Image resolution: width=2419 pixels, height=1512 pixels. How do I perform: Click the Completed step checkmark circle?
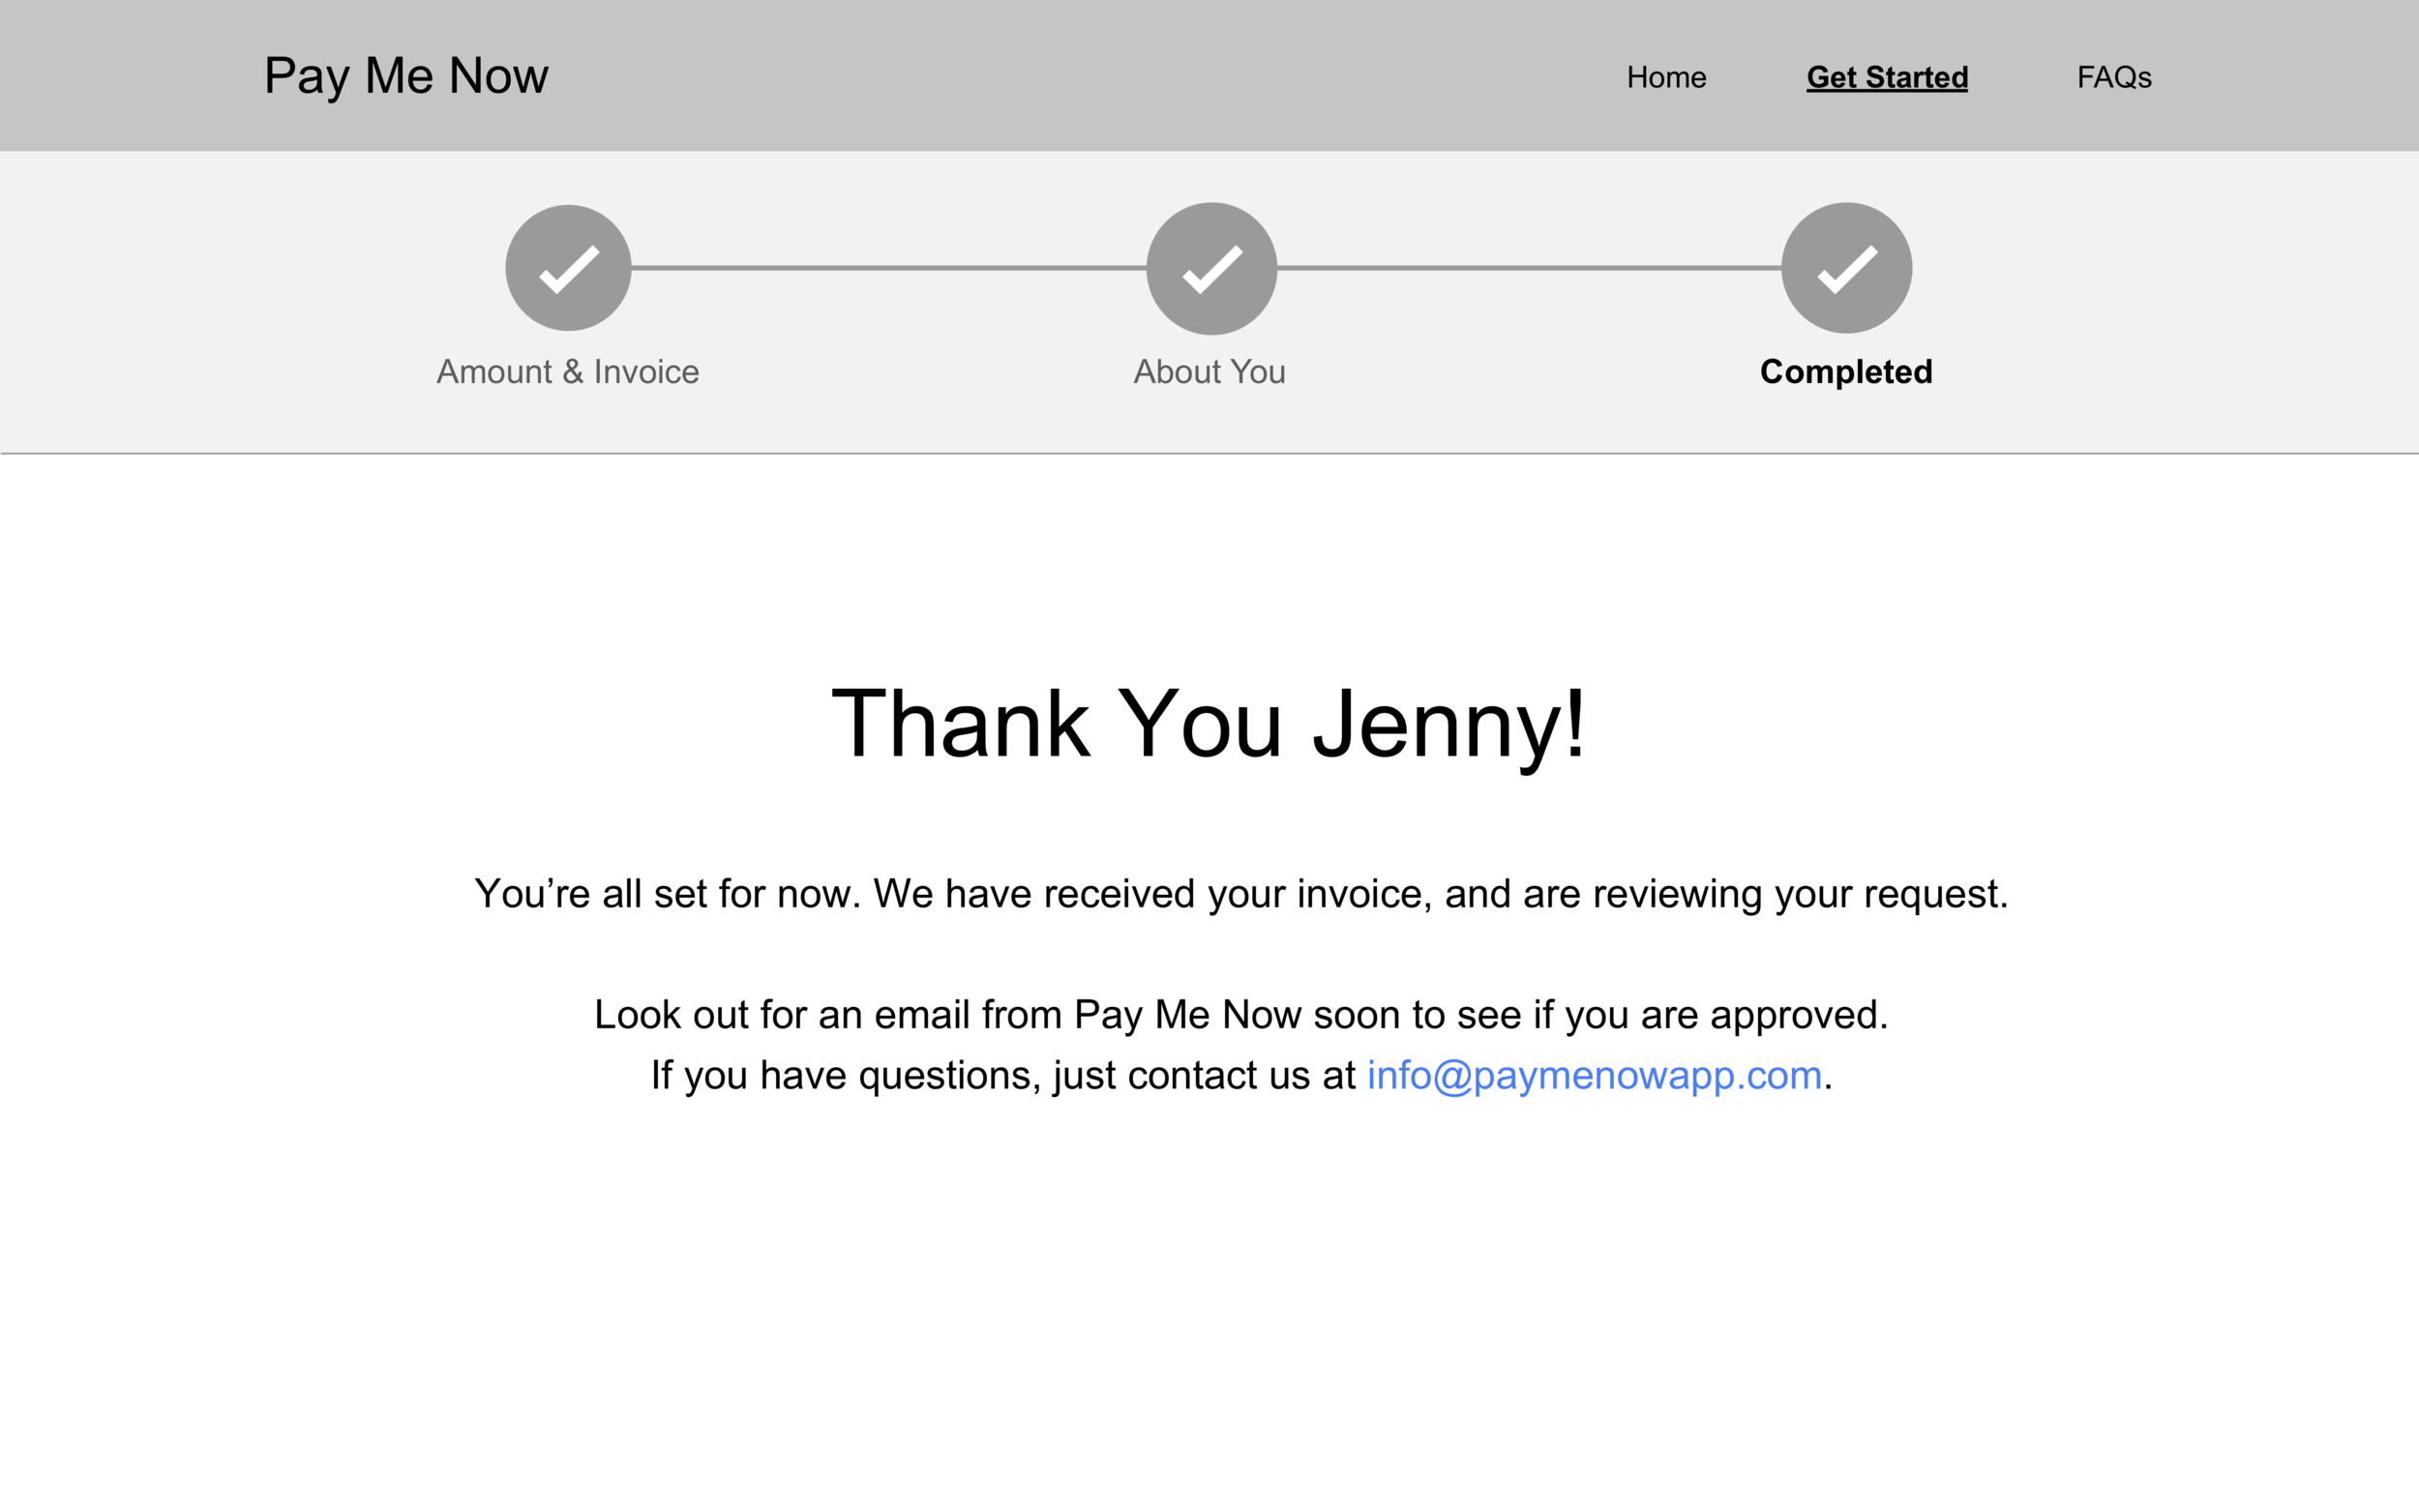coord(1846,268)
